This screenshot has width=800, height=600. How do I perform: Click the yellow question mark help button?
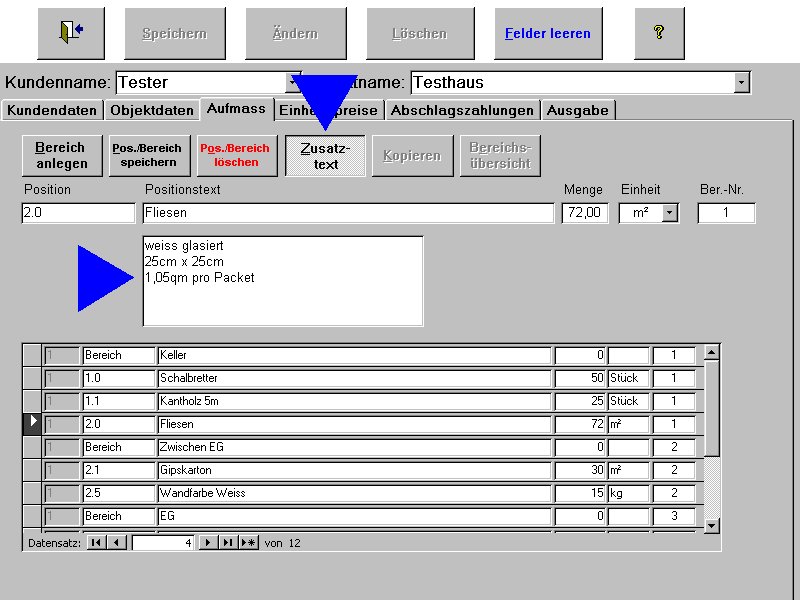pyautogui.click(x=658, y=32)
